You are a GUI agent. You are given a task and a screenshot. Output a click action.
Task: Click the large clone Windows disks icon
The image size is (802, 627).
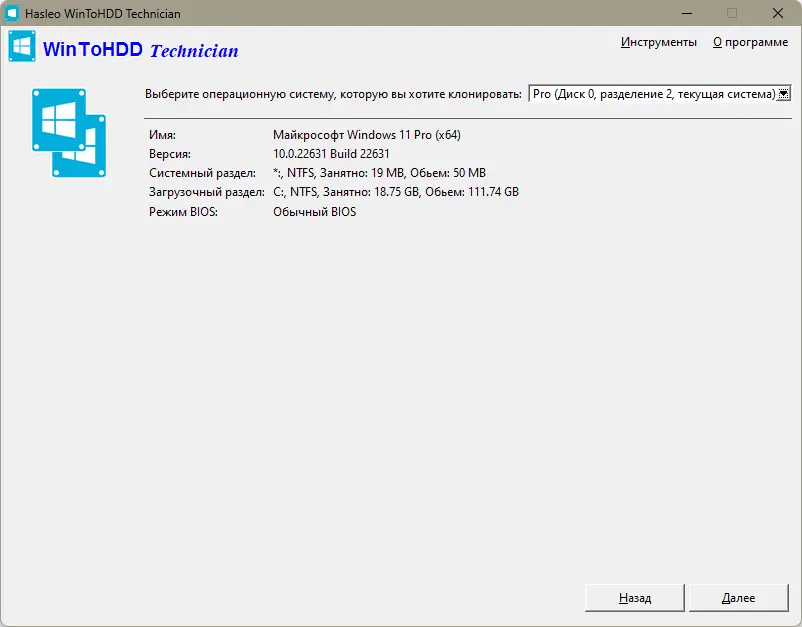click(x=69, y=133)
